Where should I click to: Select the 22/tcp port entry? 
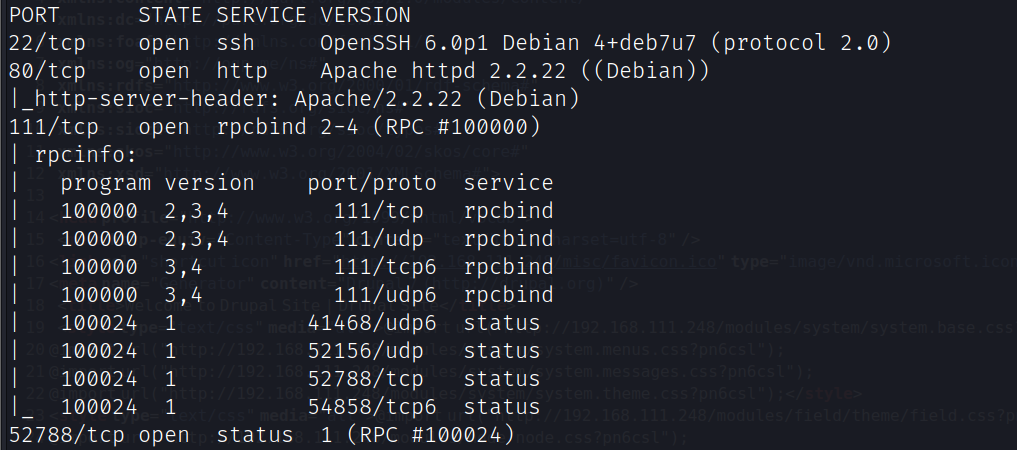[x=46, y=43]
